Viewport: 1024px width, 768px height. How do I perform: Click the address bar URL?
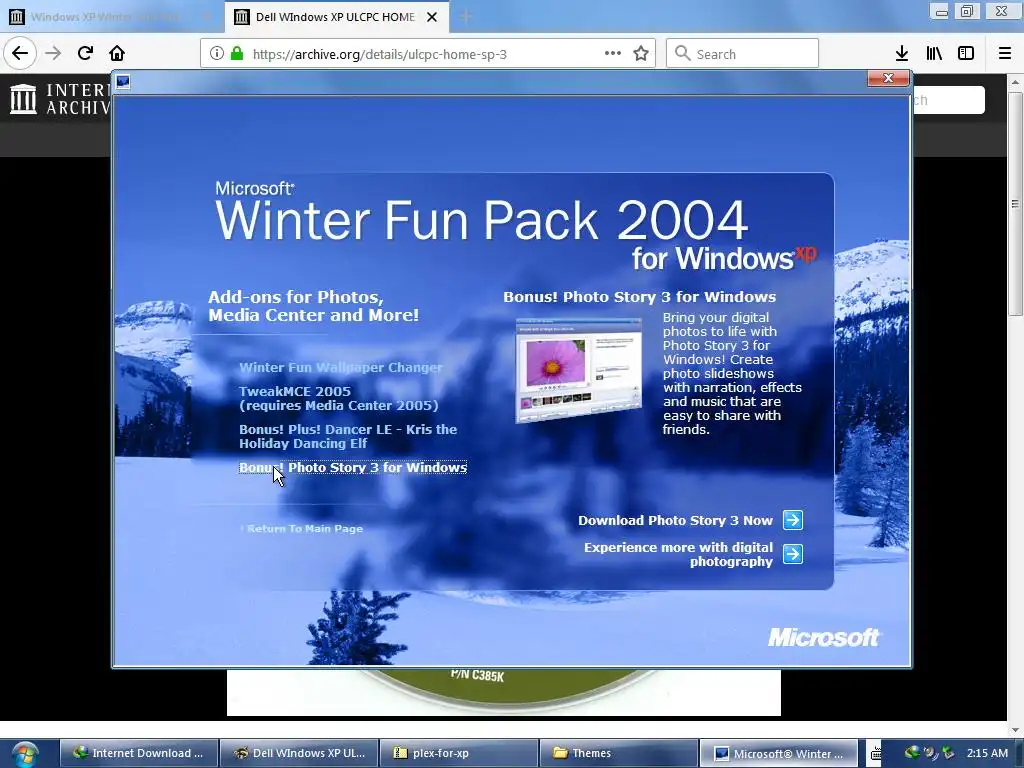(379, 54)
